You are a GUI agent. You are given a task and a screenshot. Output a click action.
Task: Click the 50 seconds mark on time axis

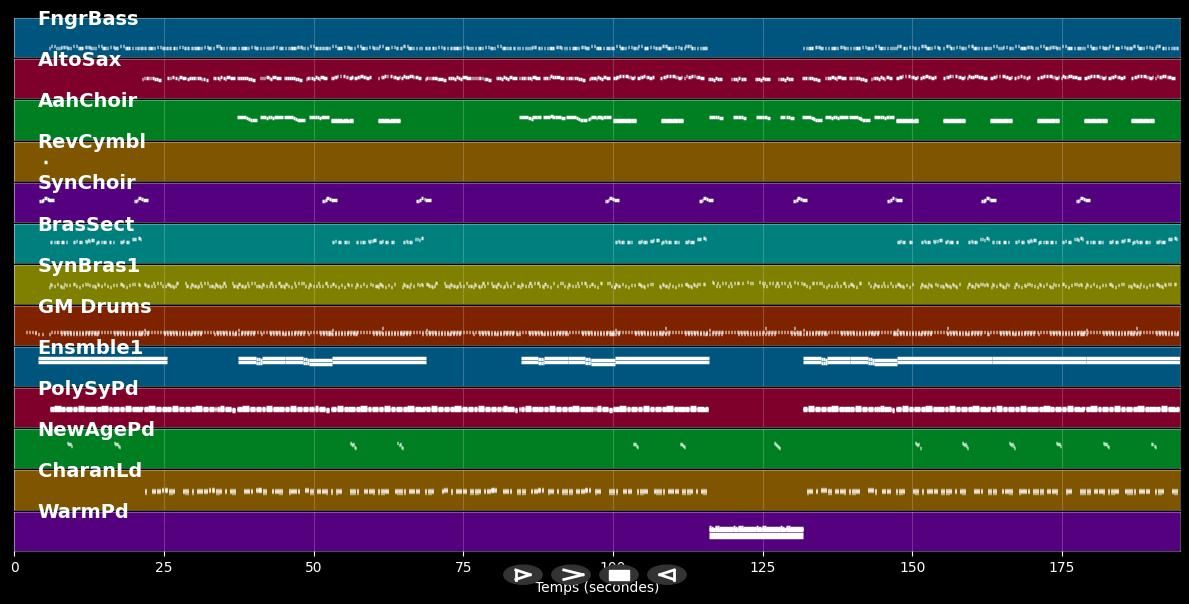(314, 568)
